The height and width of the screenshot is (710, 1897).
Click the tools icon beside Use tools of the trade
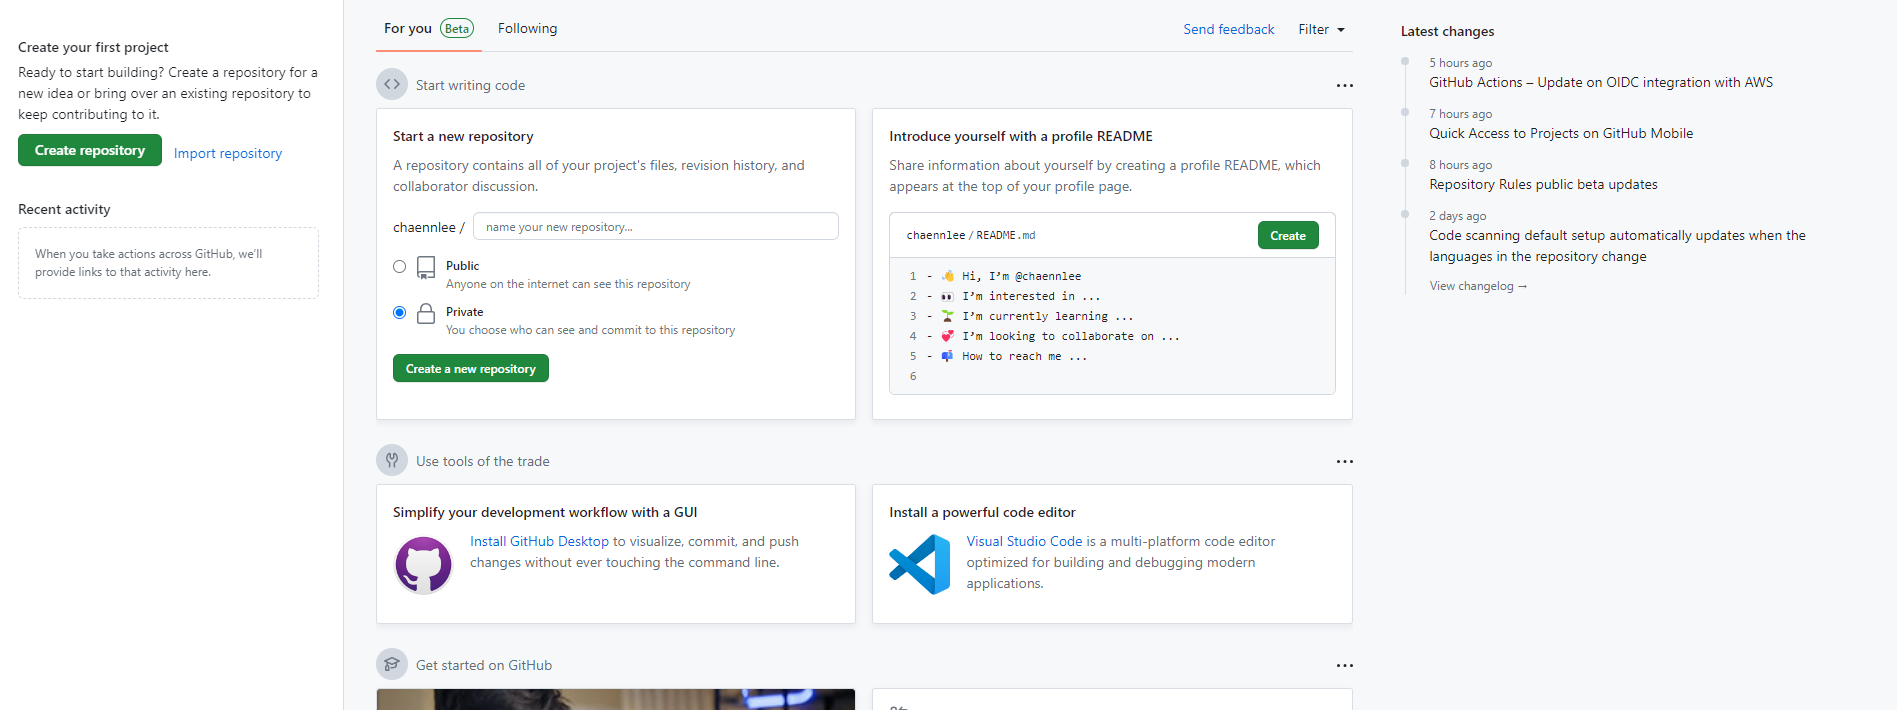click(x=392, y=460)
